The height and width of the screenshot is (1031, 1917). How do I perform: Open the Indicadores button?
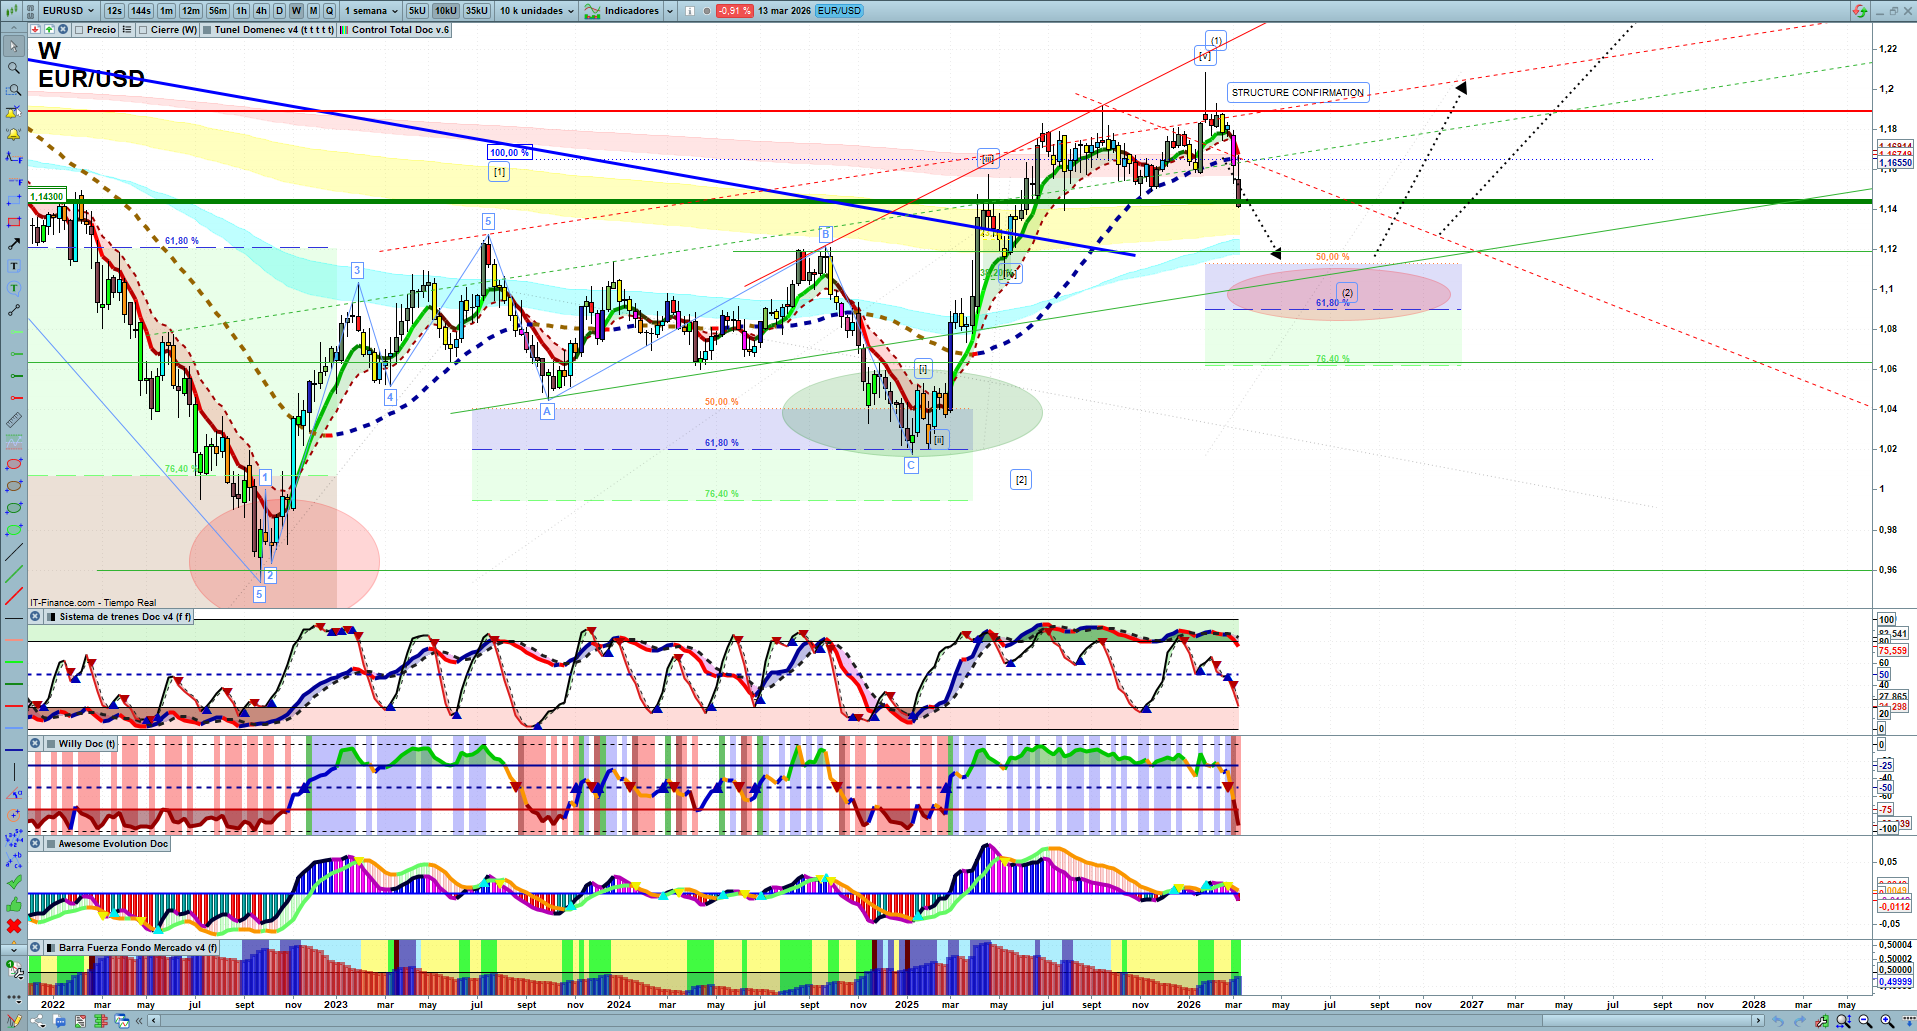pos(622,11)
